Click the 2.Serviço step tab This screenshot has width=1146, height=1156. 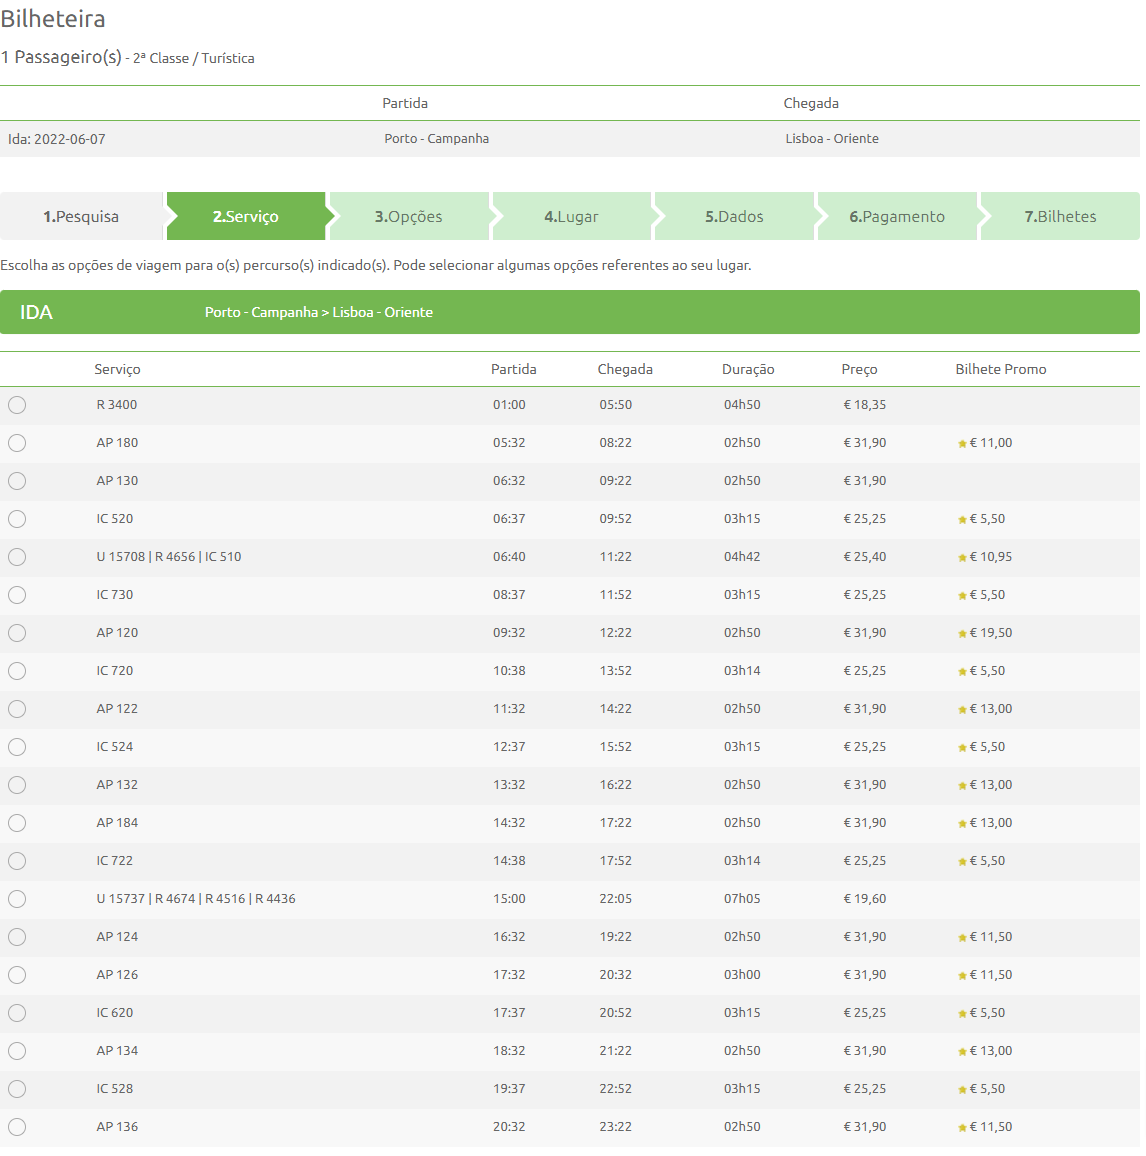pos(246,216)
